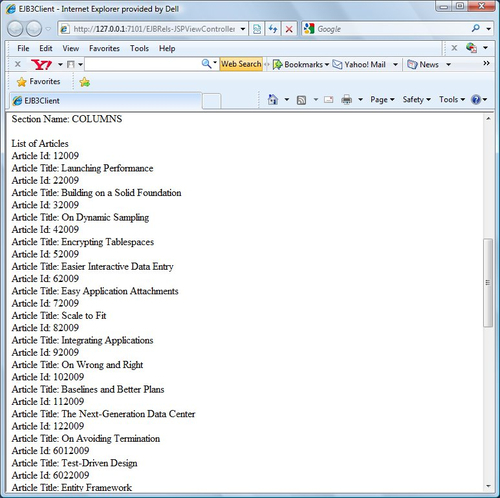Viewport: 500px width, 498px height.
Task: Open the Favorites menu
Action: click(104, 48)
